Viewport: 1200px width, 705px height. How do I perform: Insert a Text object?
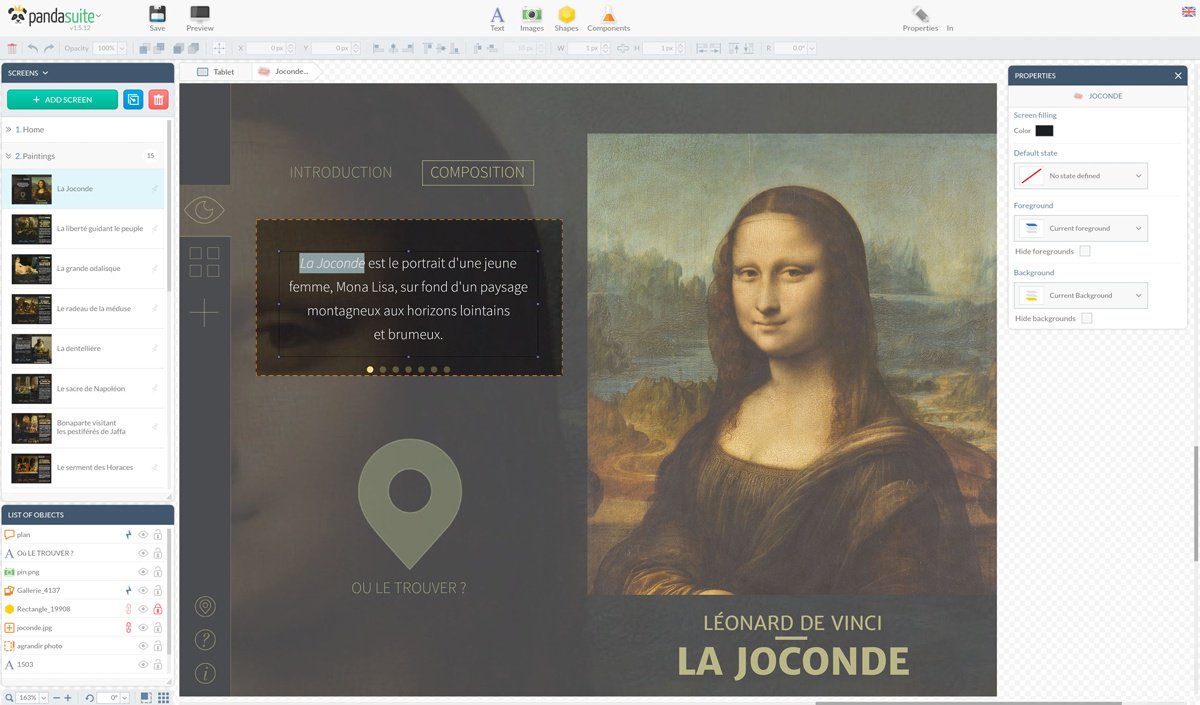[x=497, y=18]
